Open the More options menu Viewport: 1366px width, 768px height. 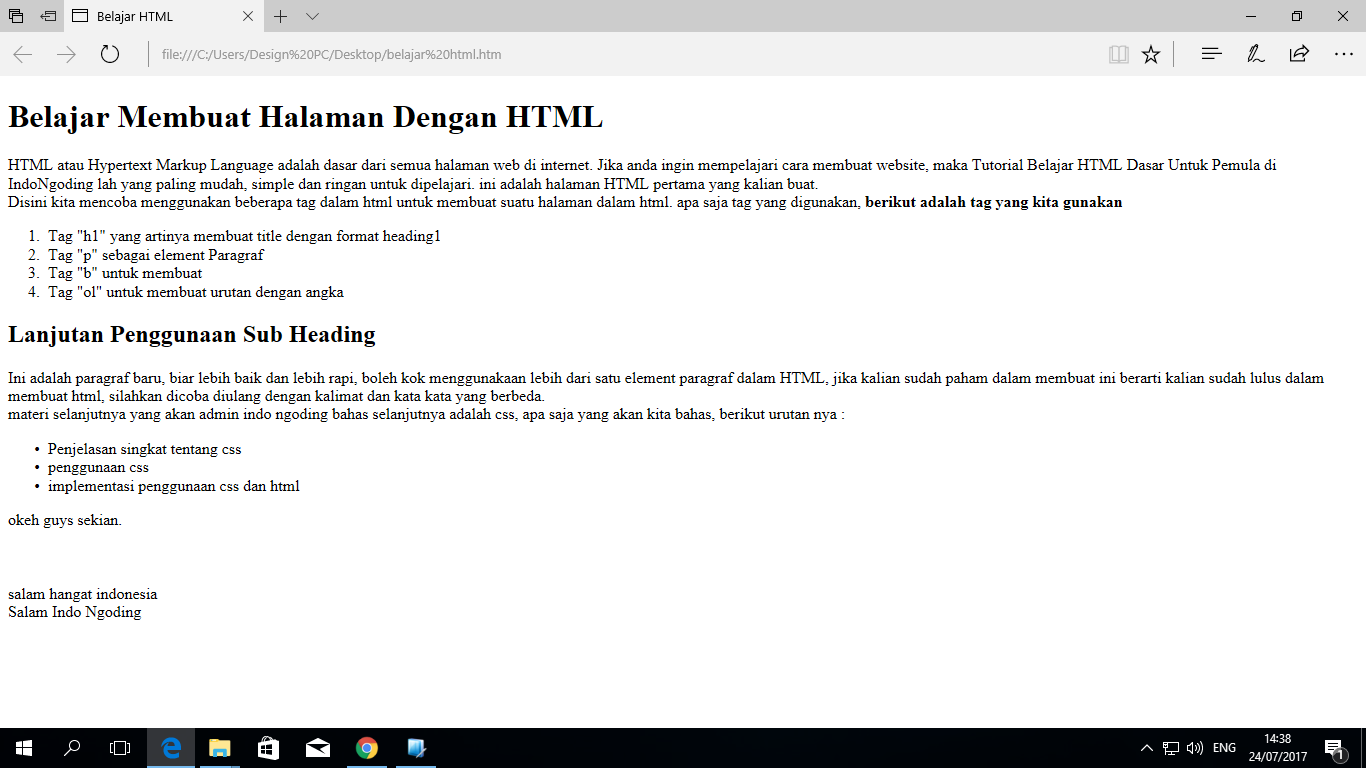point(1342,54)
